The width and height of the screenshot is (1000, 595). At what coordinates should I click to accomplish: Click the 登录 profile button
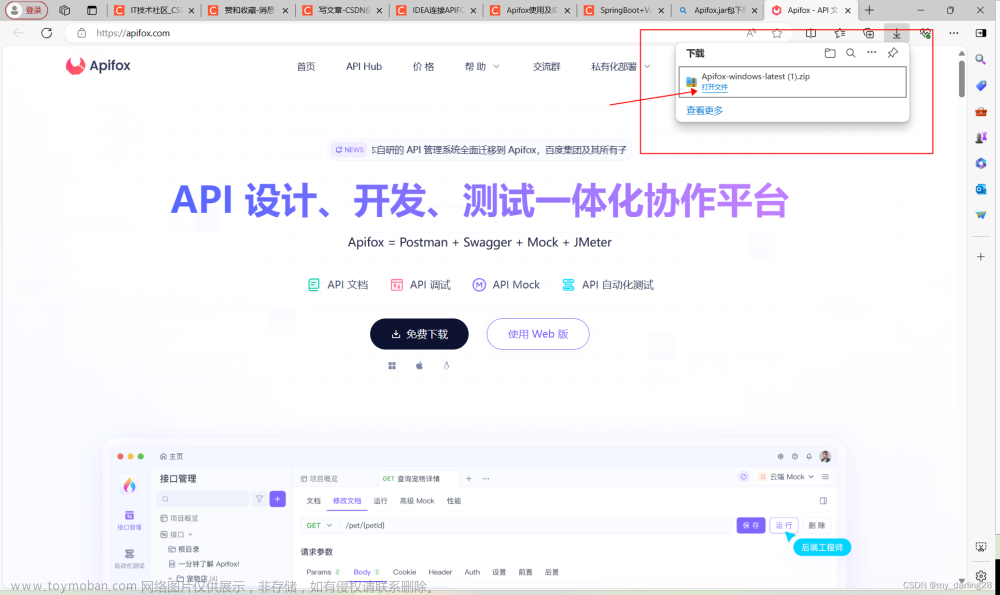(x=27, y=10)
